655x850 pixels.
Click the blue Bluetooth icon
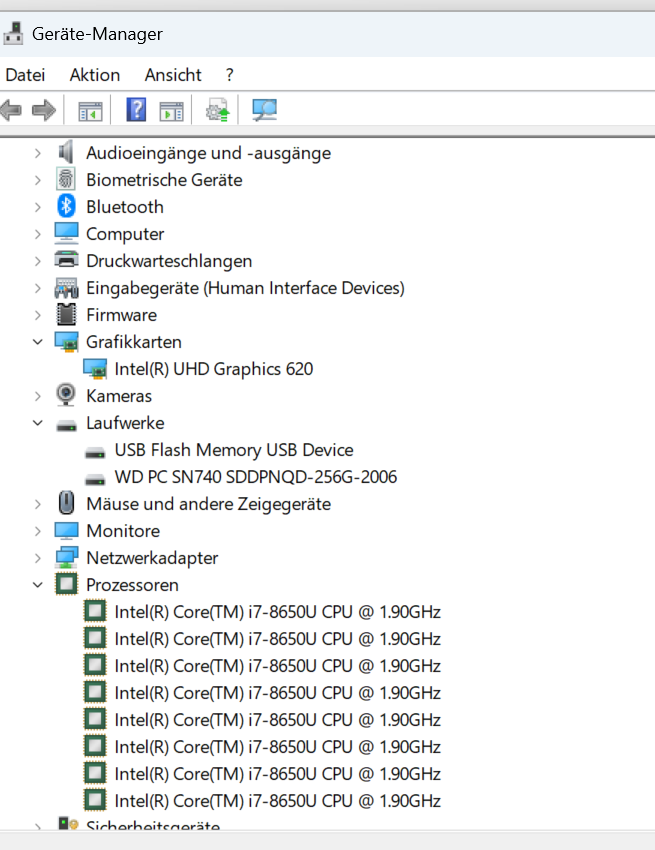66,206
